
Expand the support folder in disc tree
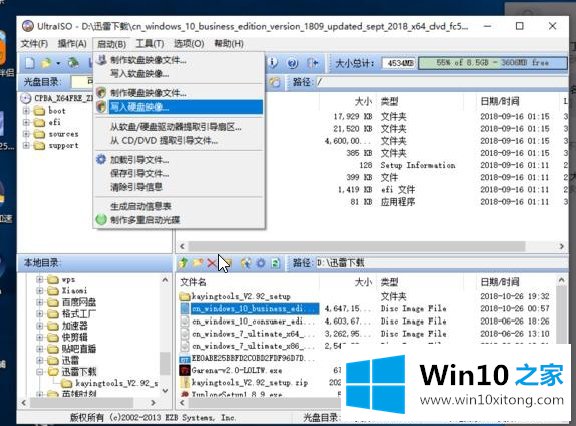point(26,145)
